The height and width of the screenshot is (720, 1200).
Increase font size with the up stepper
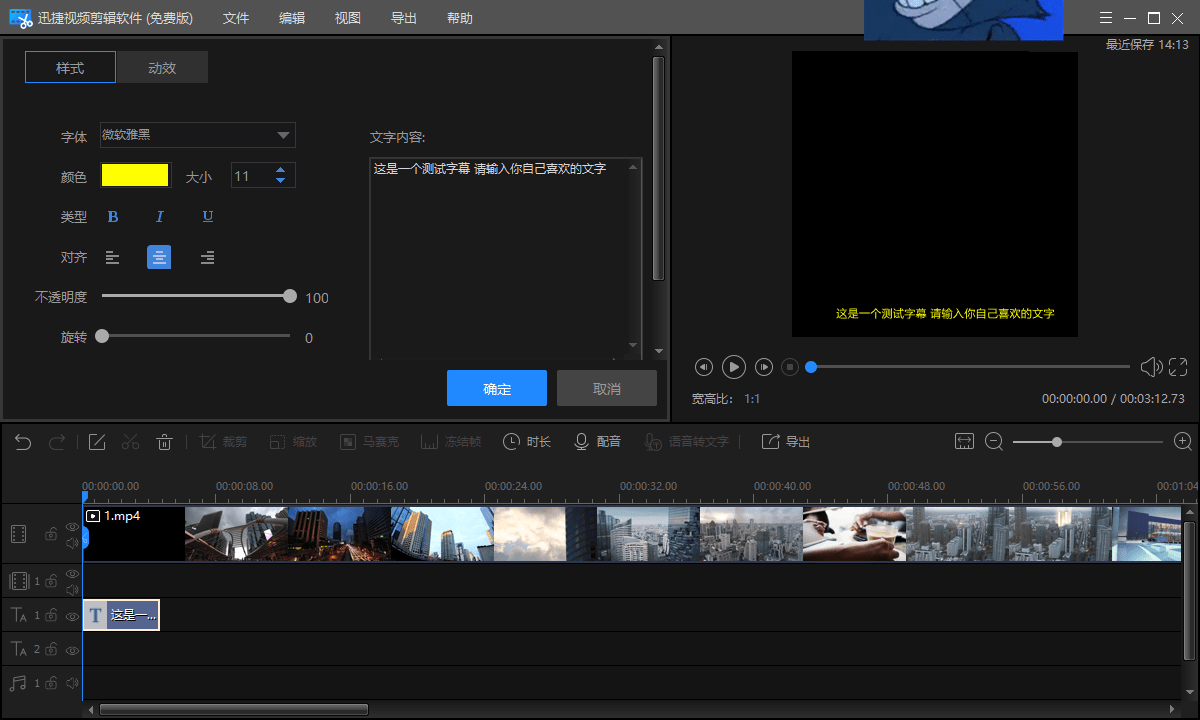coord(283,169)
